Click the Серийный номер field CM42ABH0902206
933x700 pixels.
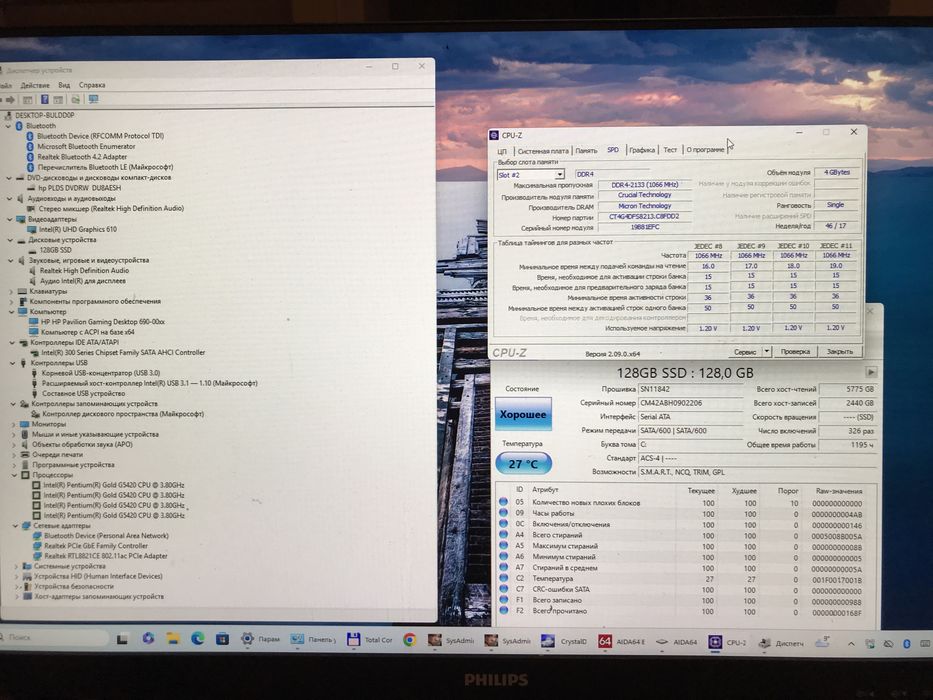[690, 403]
